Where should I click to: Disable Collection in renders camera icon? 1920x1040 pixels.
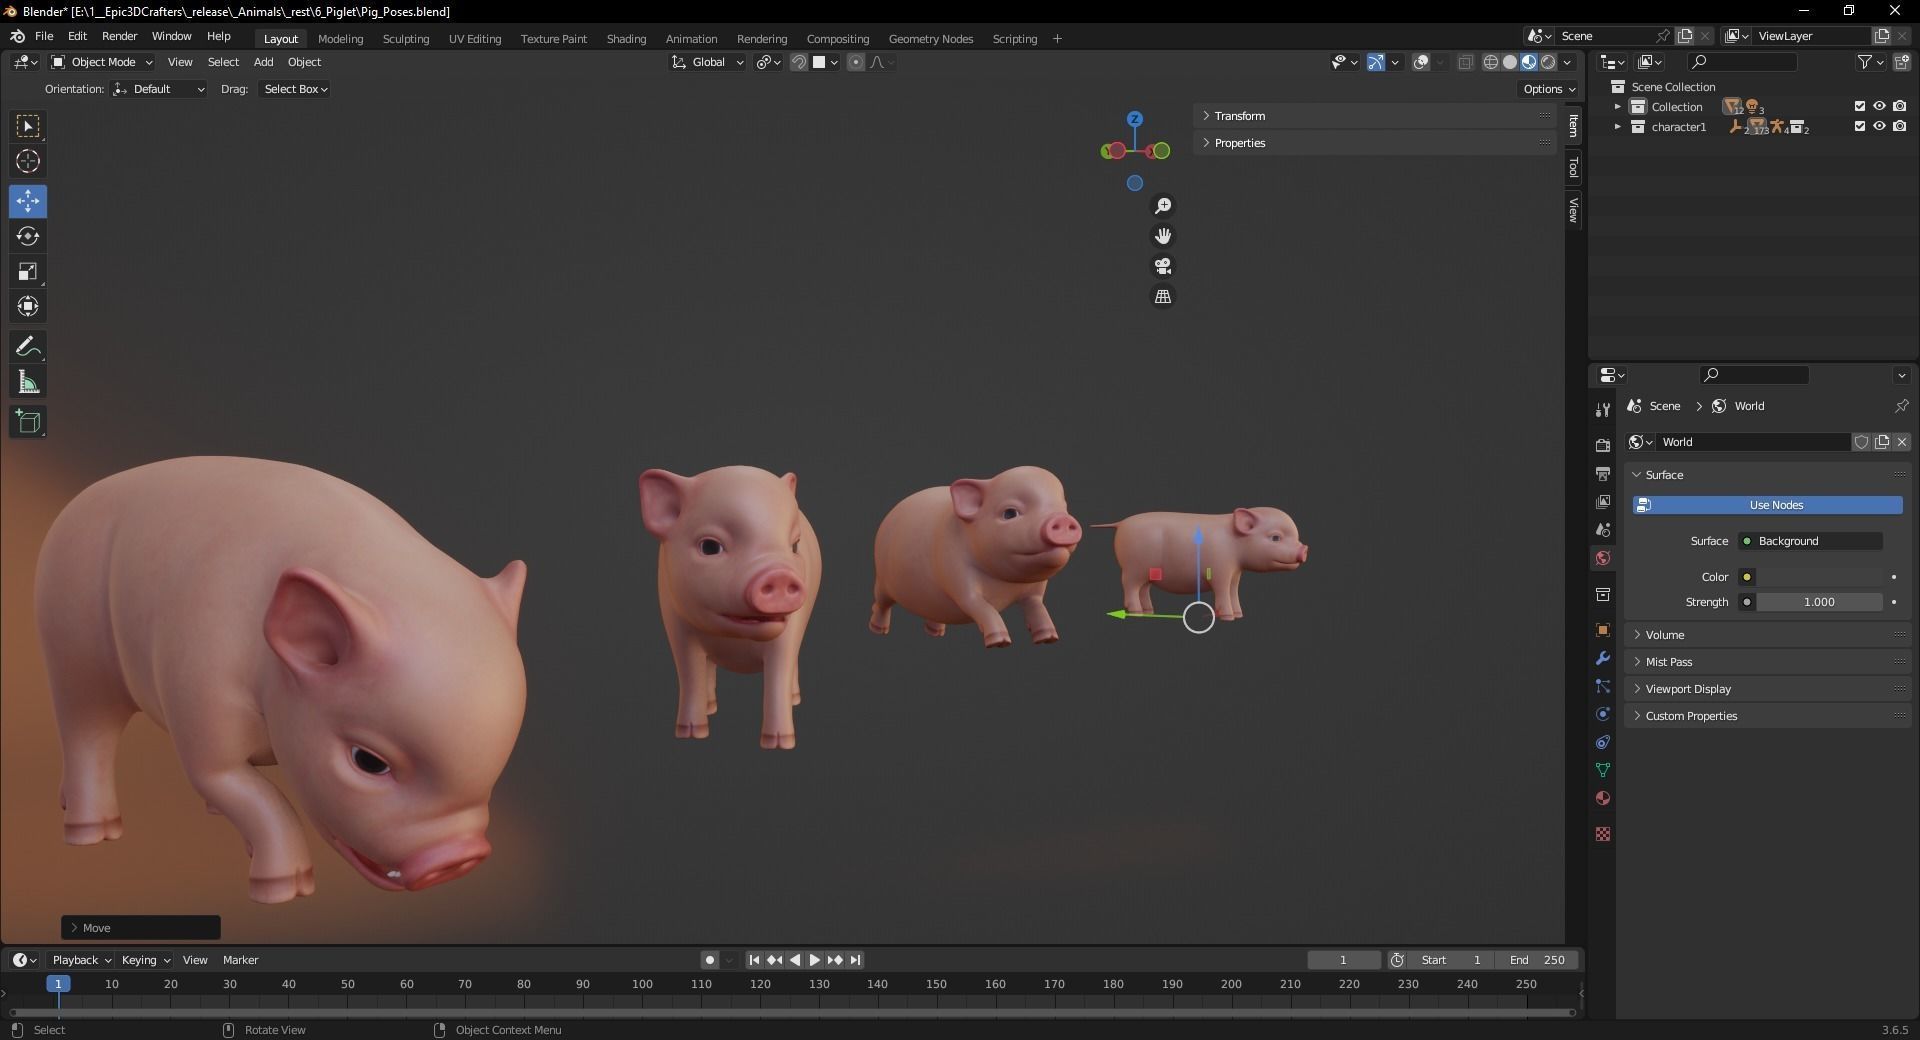tap(1900, 106)
